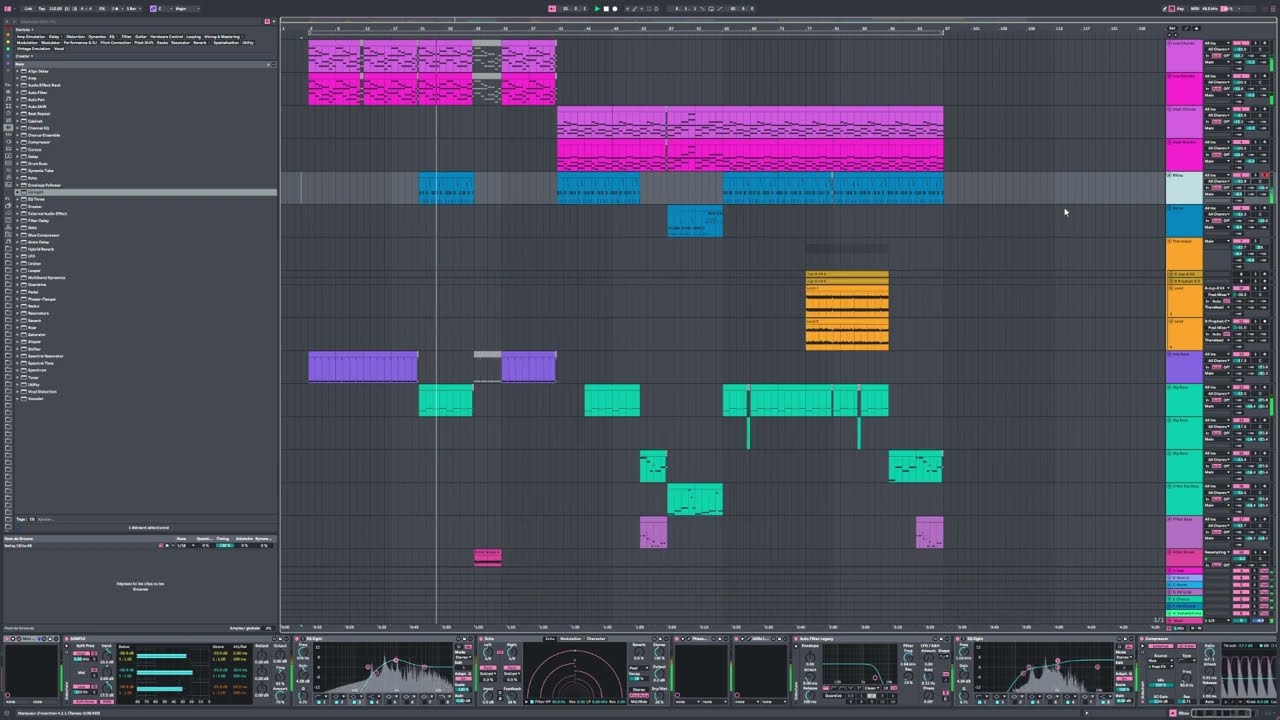
Task: Select Swing 16ths groove in Groove Pool
Action: [x=20, y=545]
